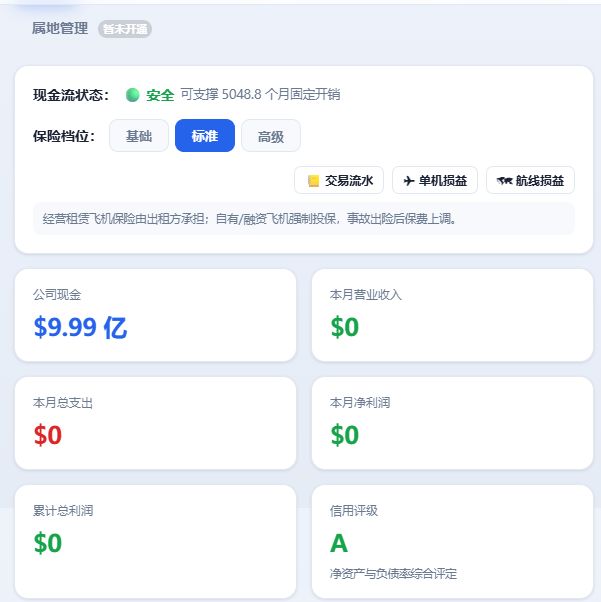Click the 信用评级 A rating
The image size is (601, 602).
click(x=339, y=543)
